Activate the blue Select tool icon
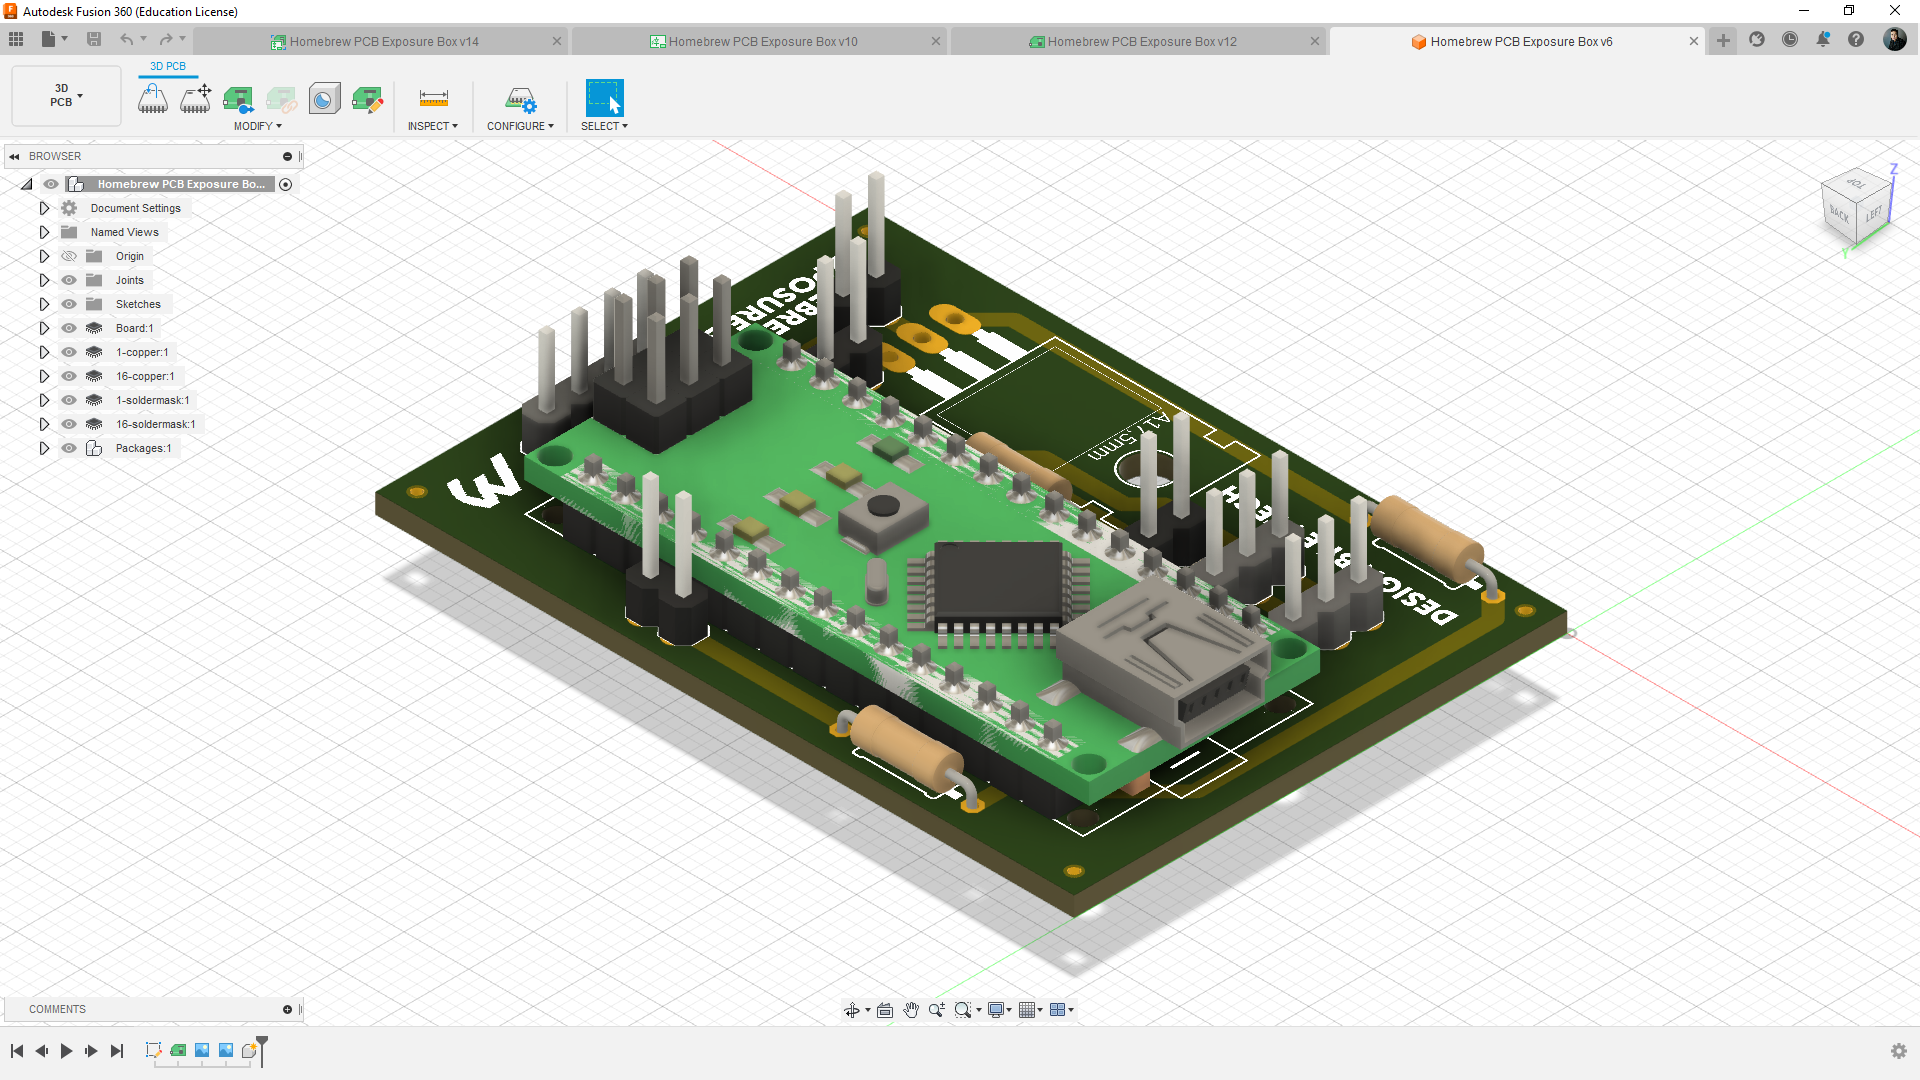1920x1080 pixels. [x=604, y=98]
